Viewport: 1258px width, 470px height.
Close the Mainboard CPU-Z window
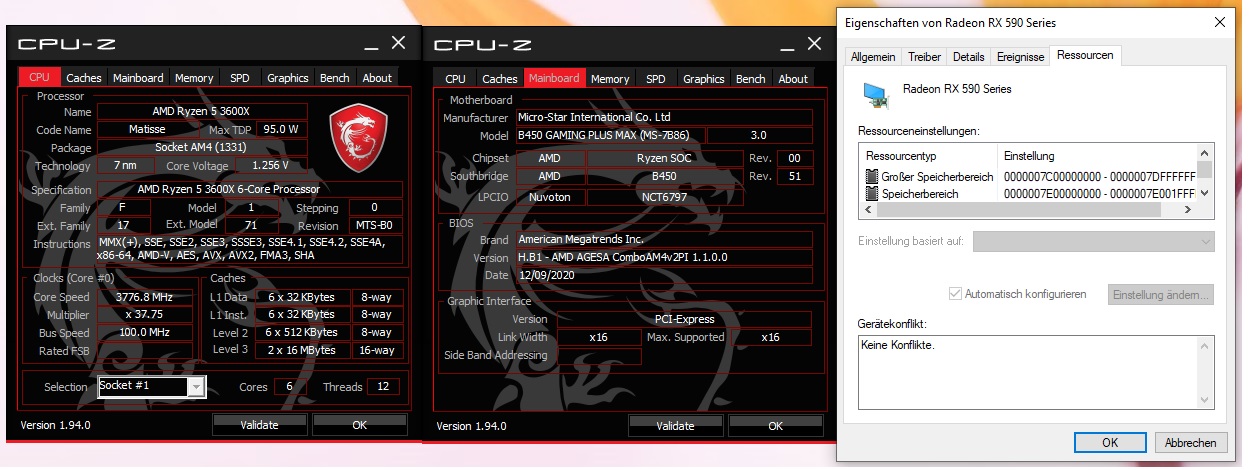click(814, 43)
